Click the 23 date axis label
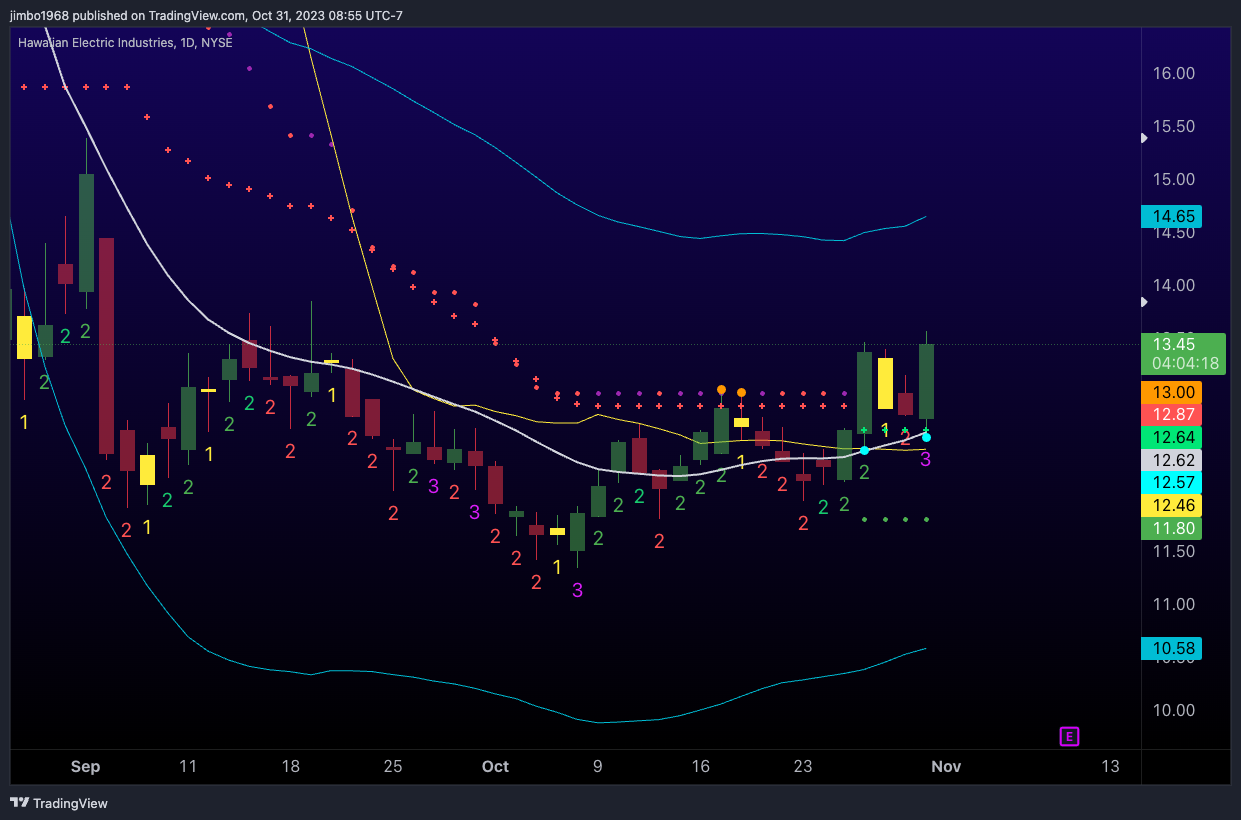 pyautogui.click(x=803, y=767)
